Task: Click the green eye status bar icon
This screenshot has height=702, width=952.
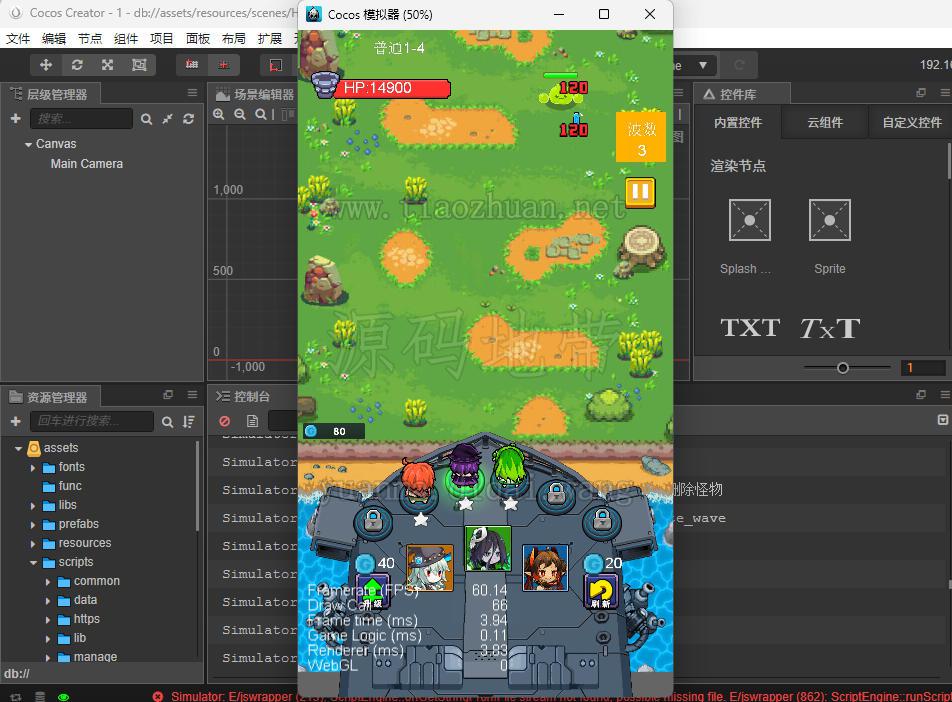Action: 63,697
